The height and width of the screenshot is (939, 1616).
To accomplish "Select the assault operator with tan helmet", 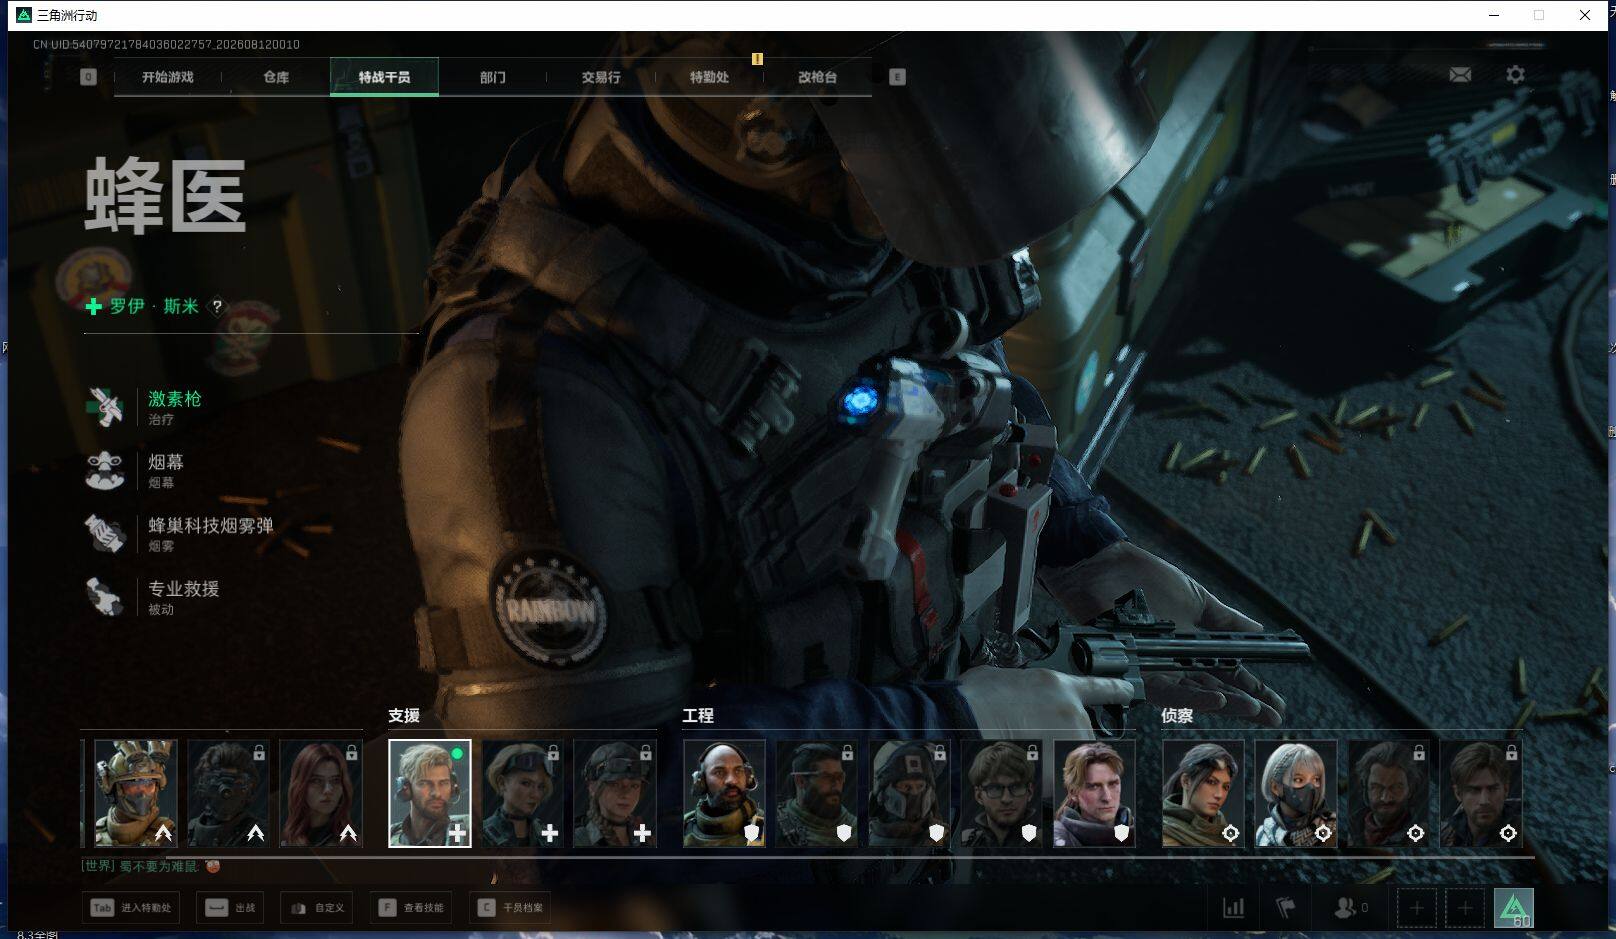I will point(136,793).
